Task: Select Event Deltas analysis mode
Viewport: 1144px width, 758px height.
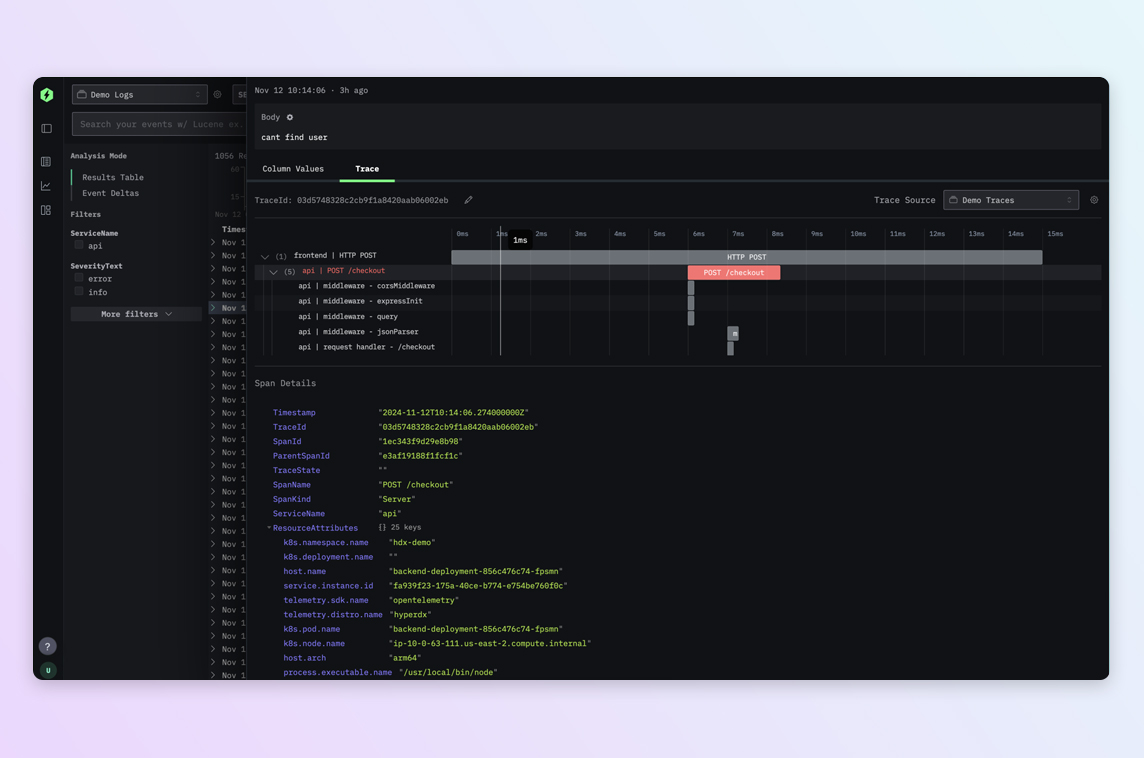Action: [110, 193]
